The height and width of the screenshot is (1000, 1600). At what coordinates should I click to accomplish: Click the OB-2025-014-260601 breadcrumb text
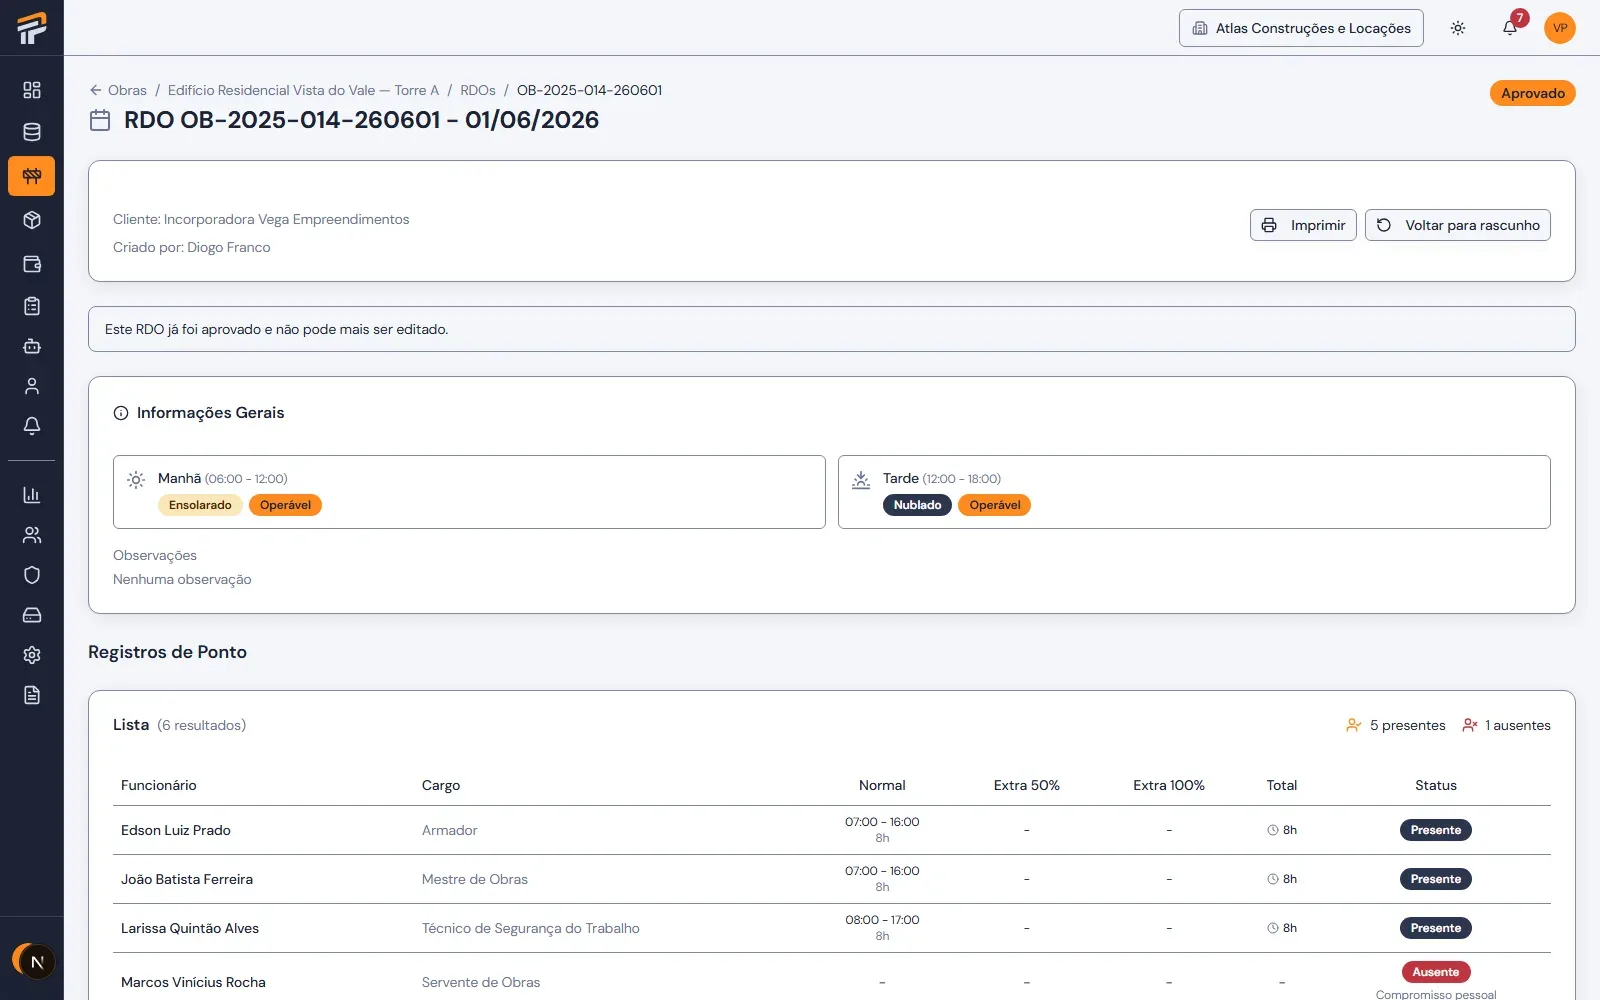point(589,90)
